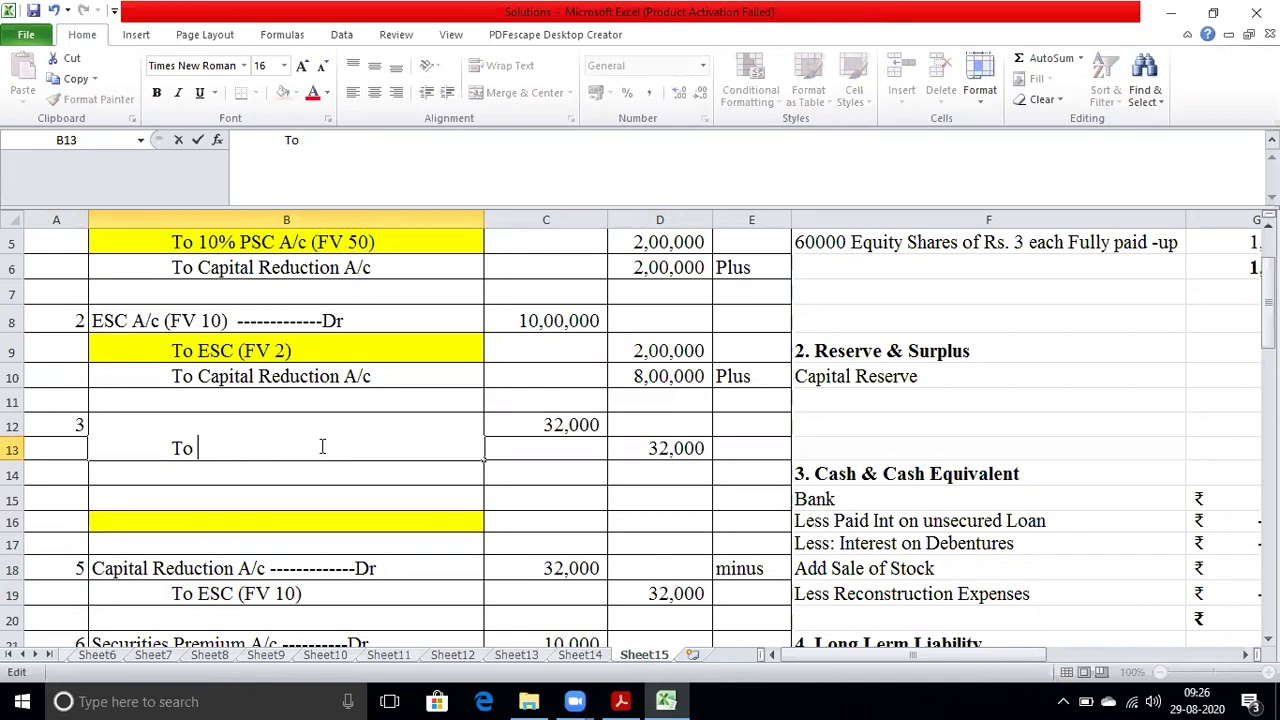
Task: Open the Windows Start menu
Action: tap(22, 701)
